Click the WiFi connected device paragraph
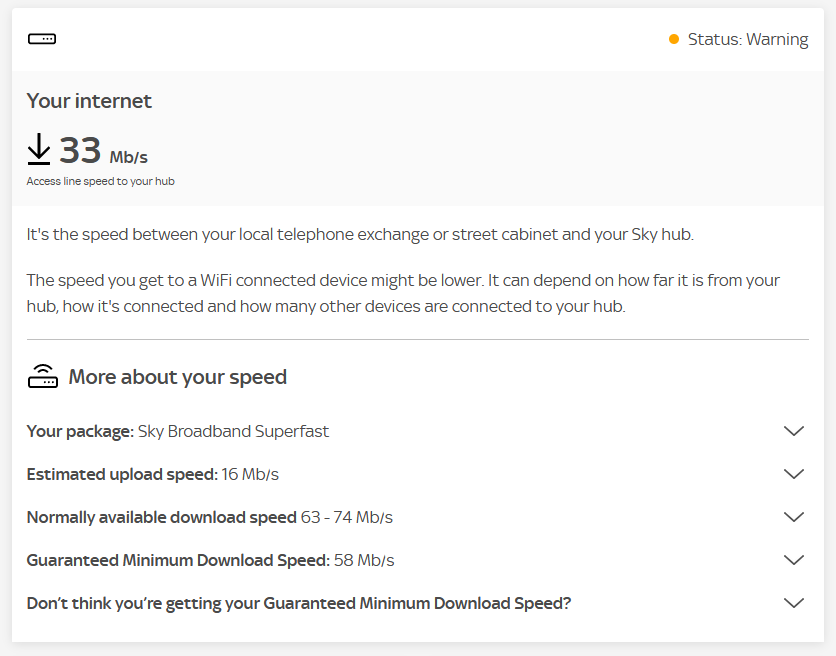Screen dimensions: 836x656 (403, 293)
